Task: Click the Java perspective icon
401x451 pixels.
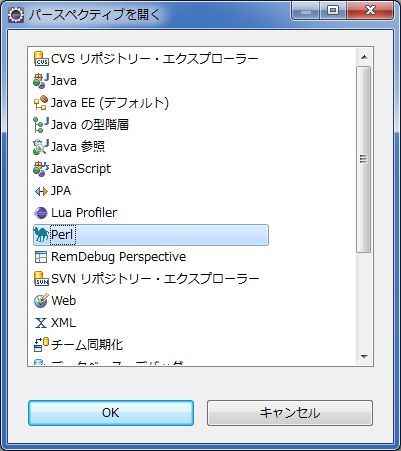Action: coord(41,81)
